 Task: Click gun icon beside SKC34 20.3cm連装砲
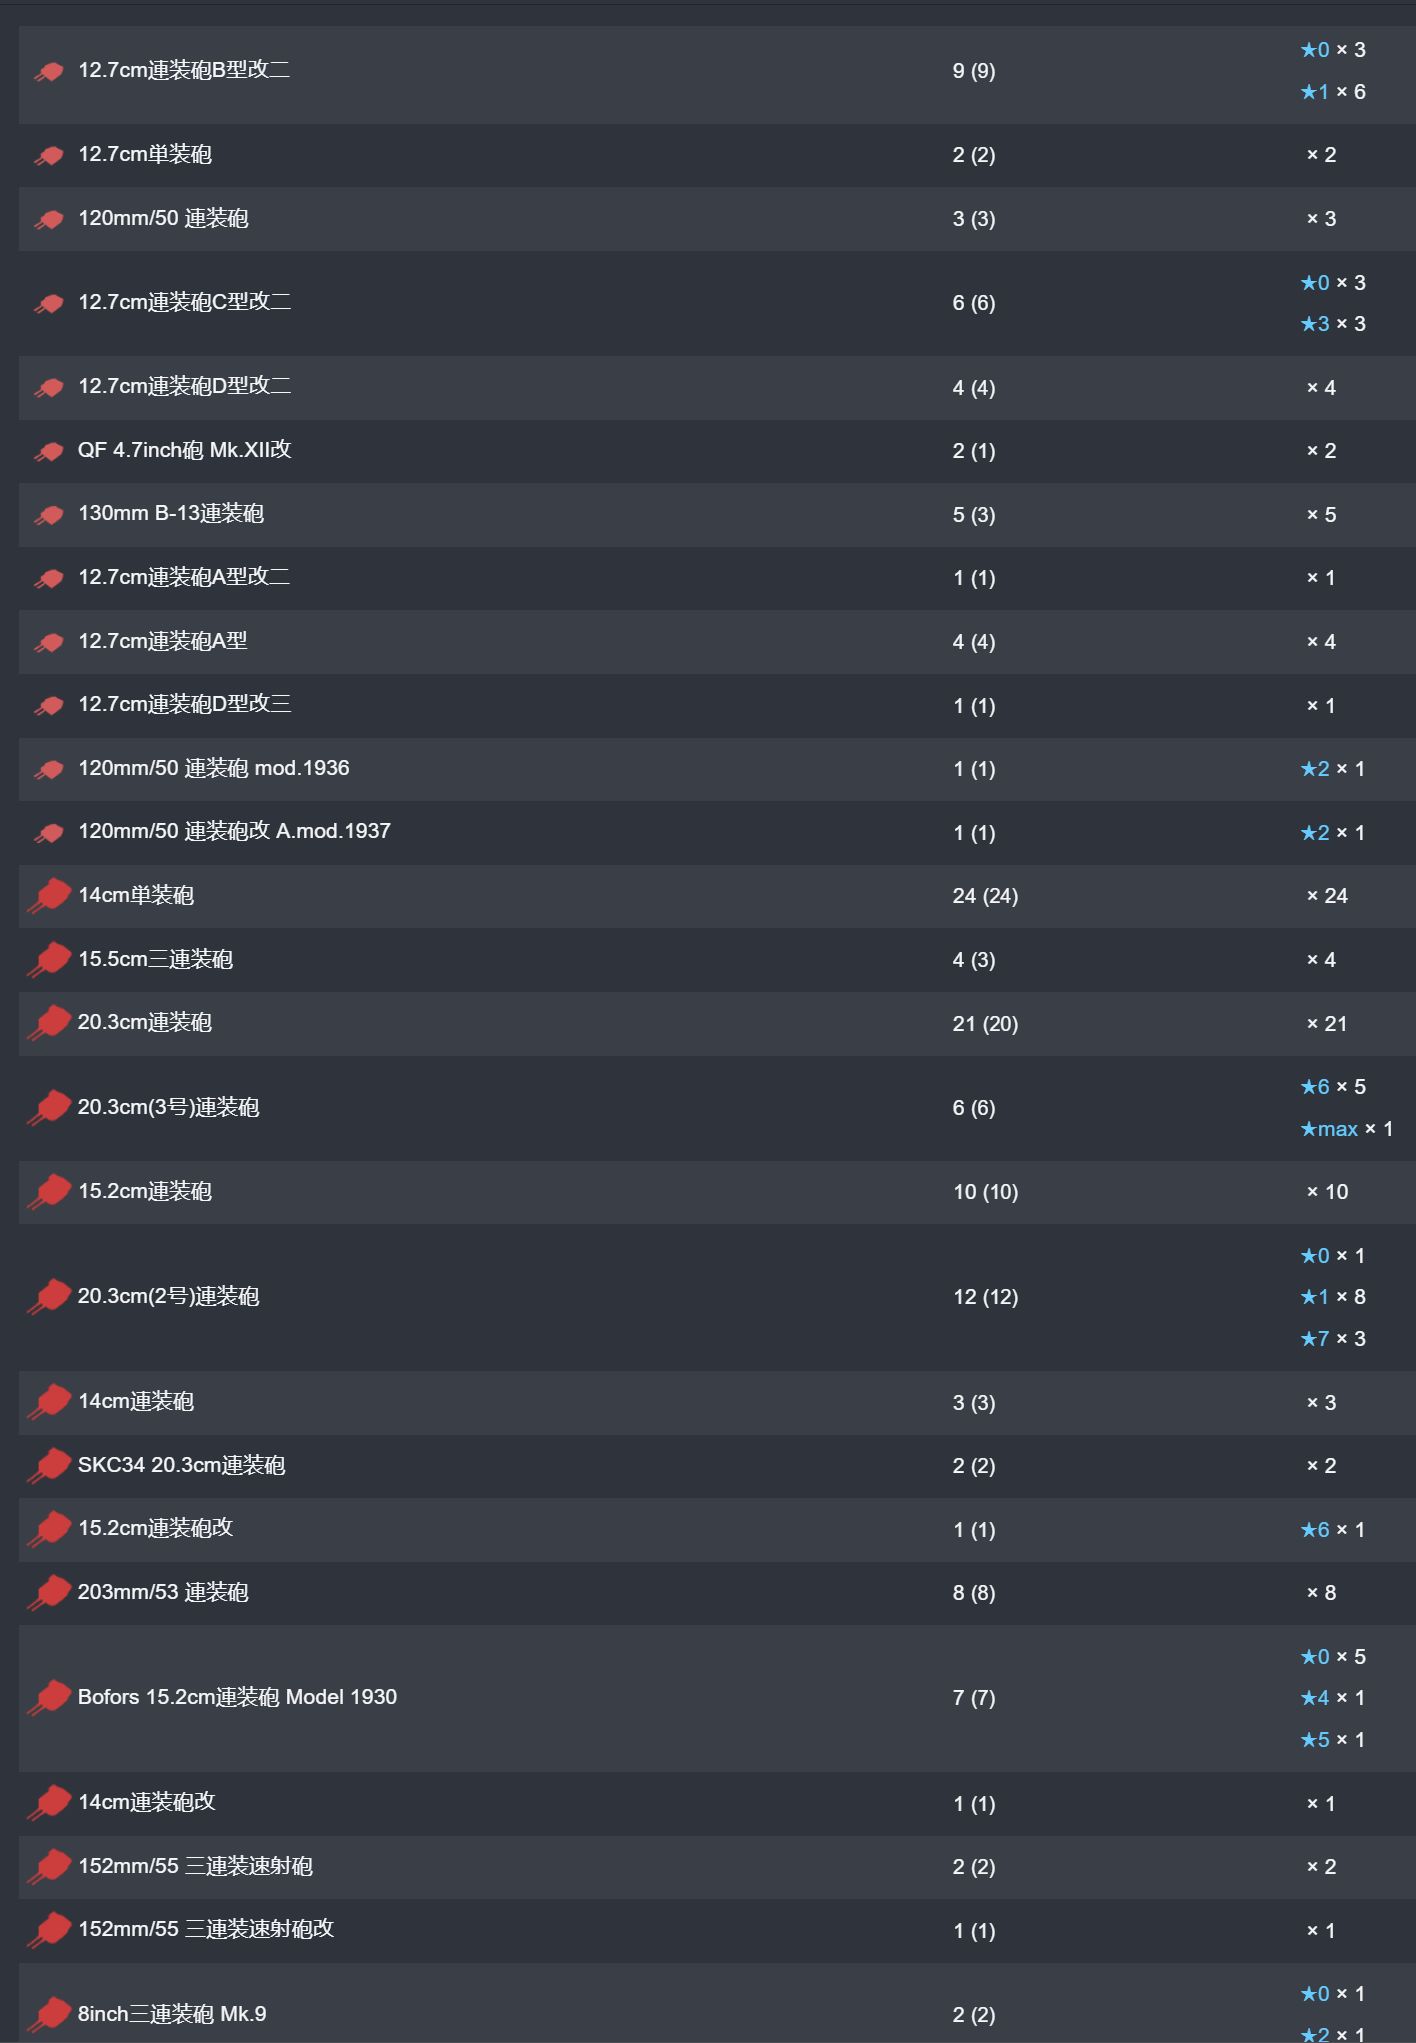[48, 1466]
